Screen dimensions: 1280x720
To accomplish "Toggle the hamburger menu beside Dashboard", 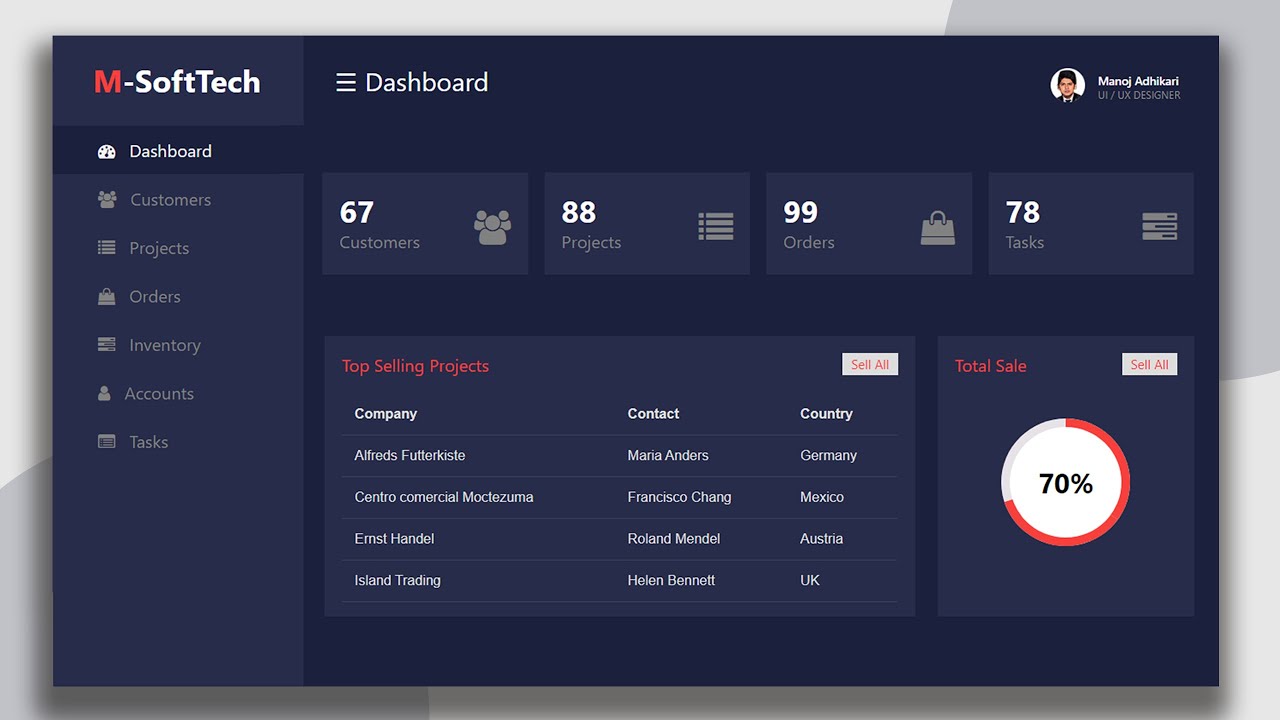I will coord(346,82).
